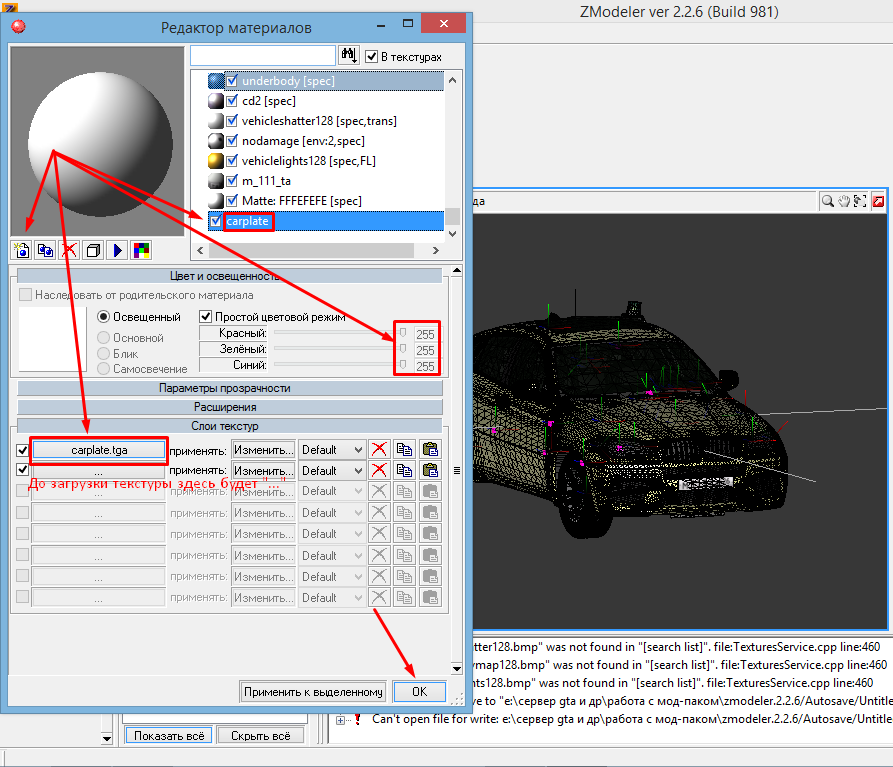Paste into the carplate.tga texture layer row
Image resolution: width=893 pixels, height=767 pixels.
tap(431, 450)
